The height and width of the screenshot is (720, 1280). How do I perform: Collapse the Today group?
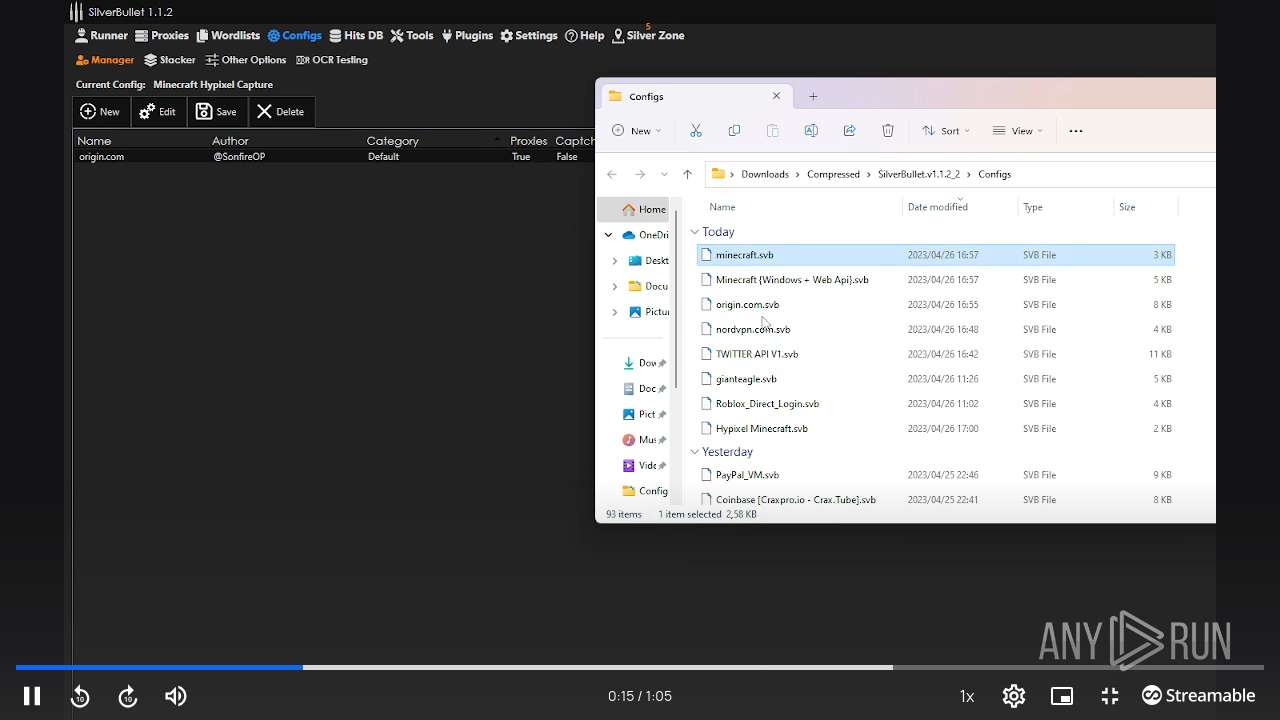[694, 232]
